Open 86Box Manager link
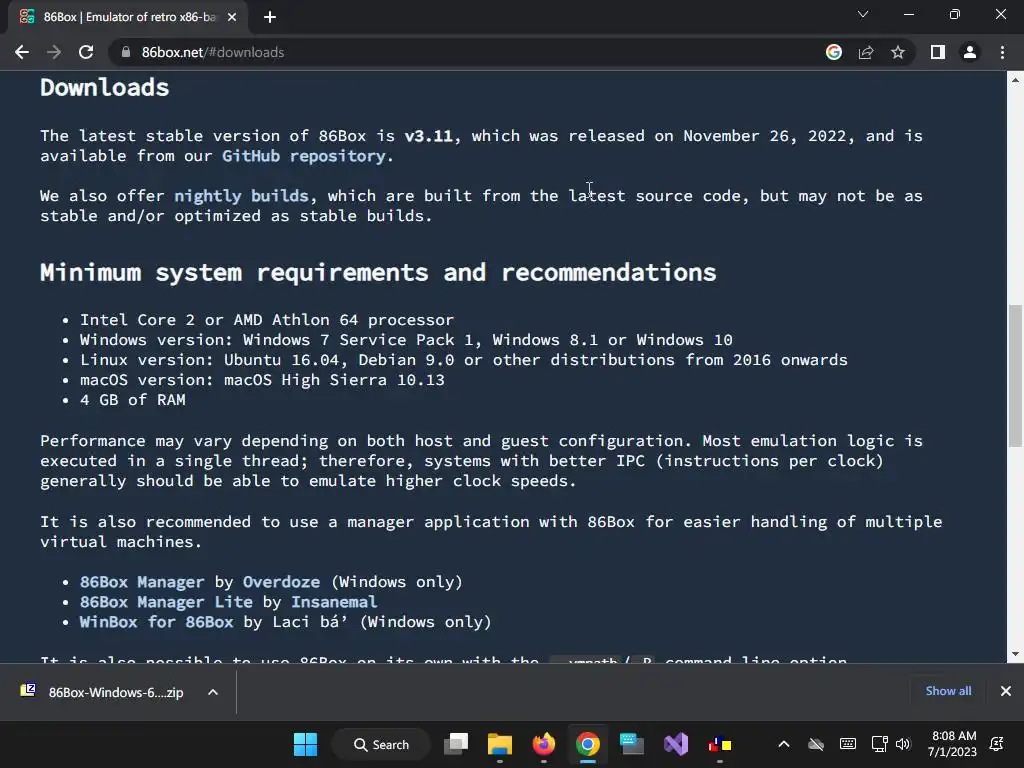 tap(142, 582)
